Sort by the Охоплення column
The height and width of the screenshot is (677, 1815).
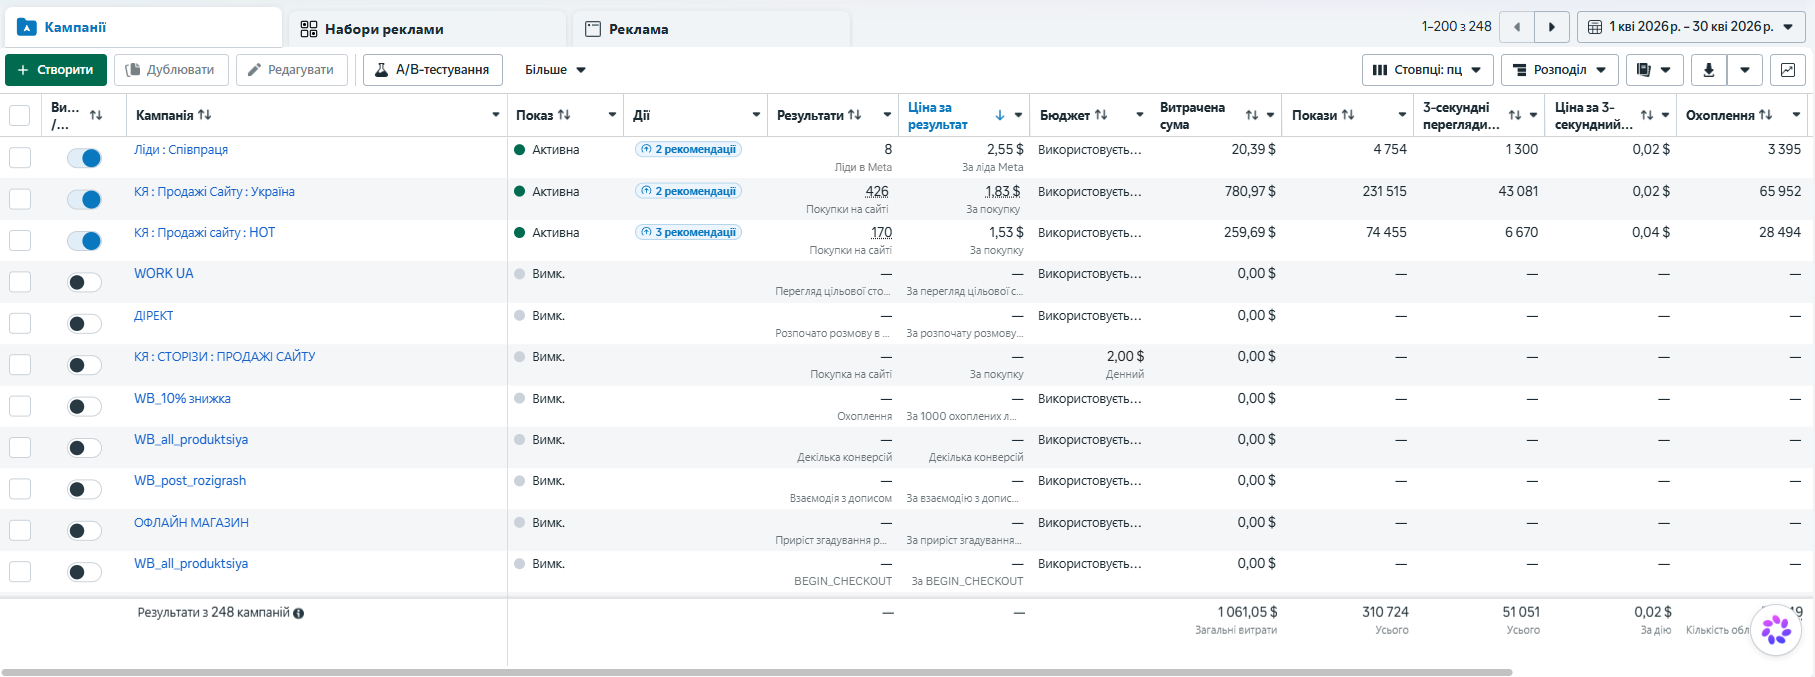pos(1766,115)
